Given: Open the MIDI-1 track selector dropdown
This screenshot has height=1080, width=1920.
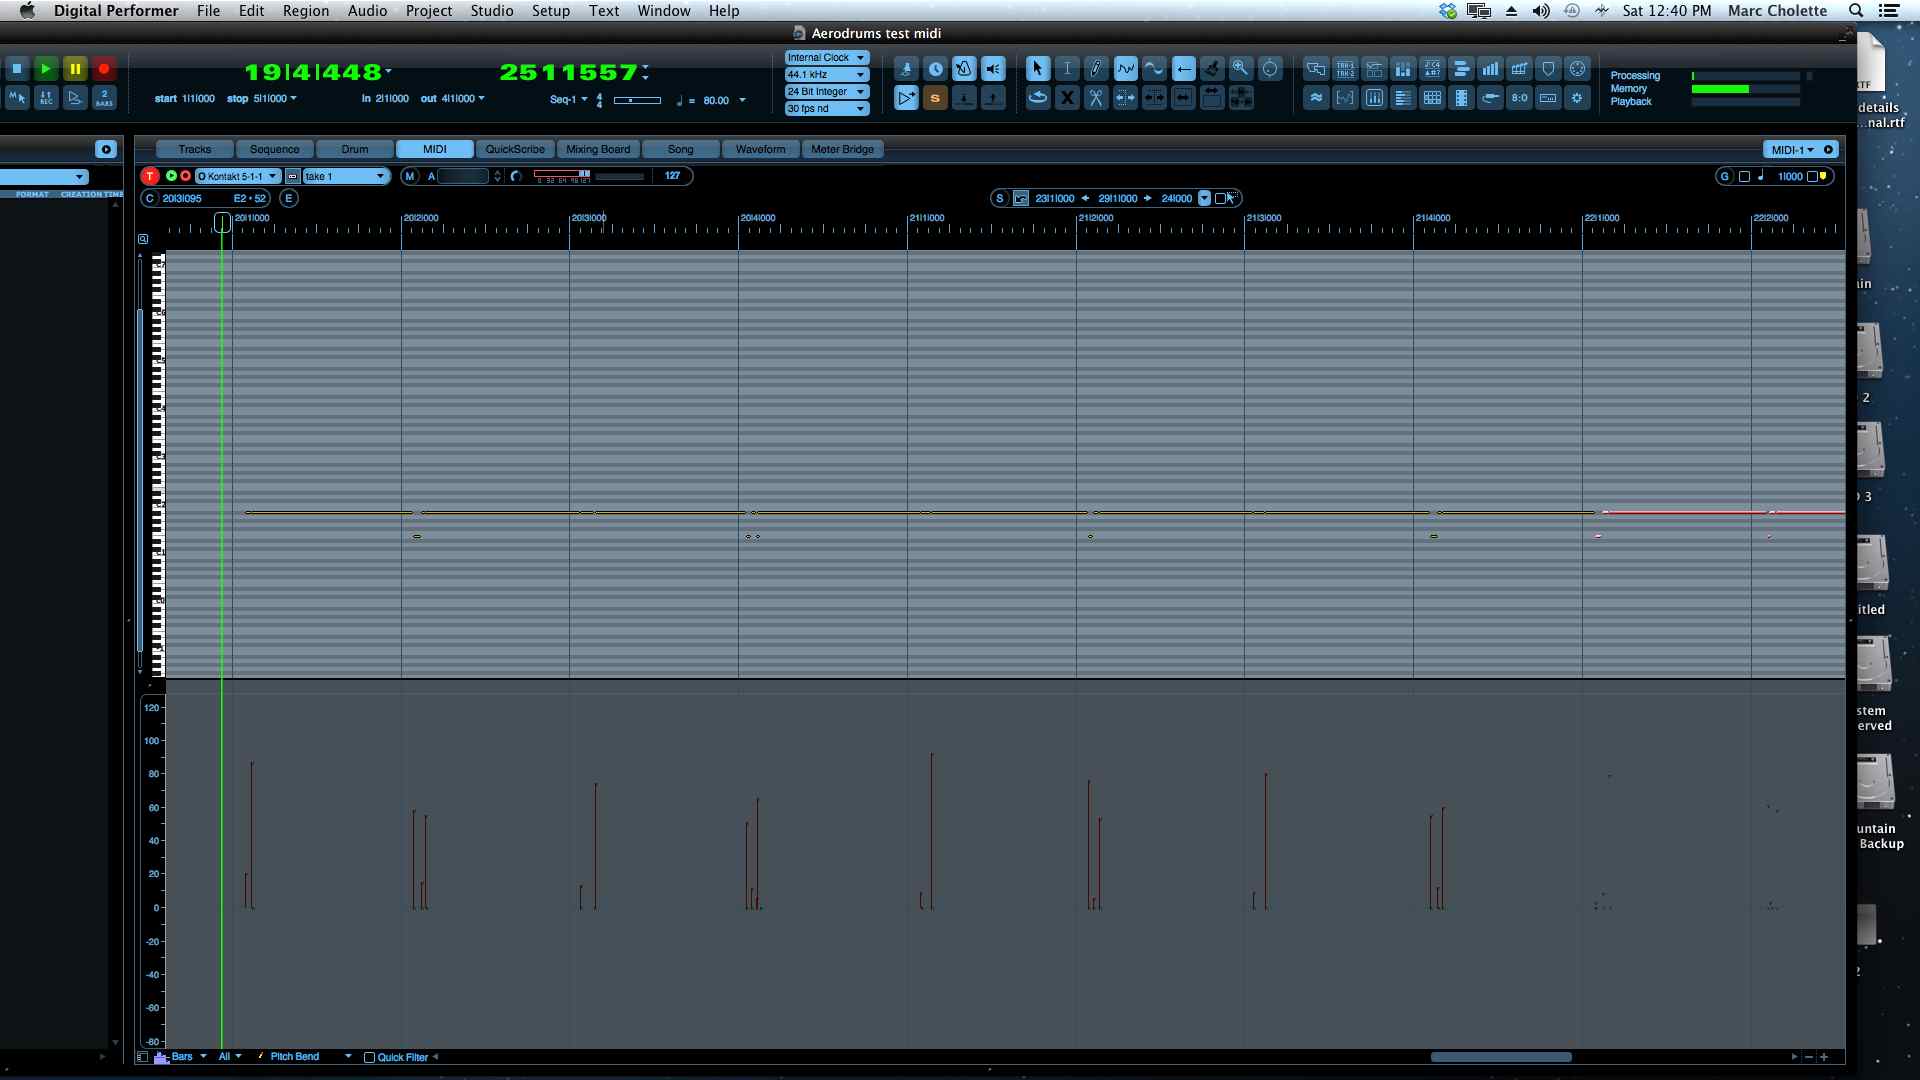Looking at the screenshot, I should point(1792,150).
